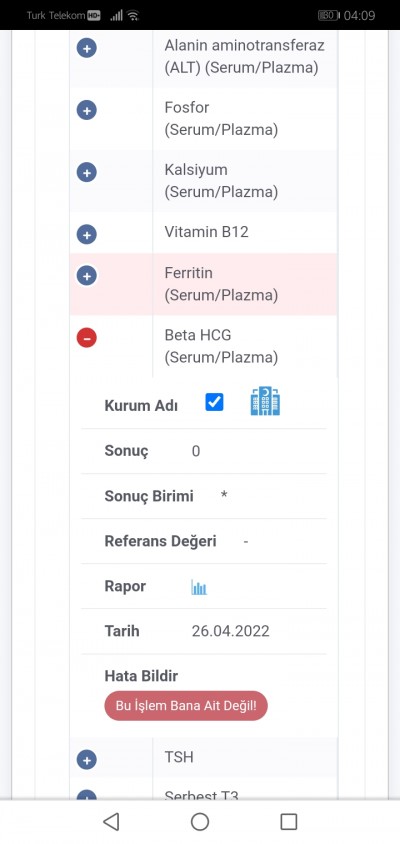Select the Vitamin B12 test name
Screen dimensions: 400x844
(x=207, y=232)
